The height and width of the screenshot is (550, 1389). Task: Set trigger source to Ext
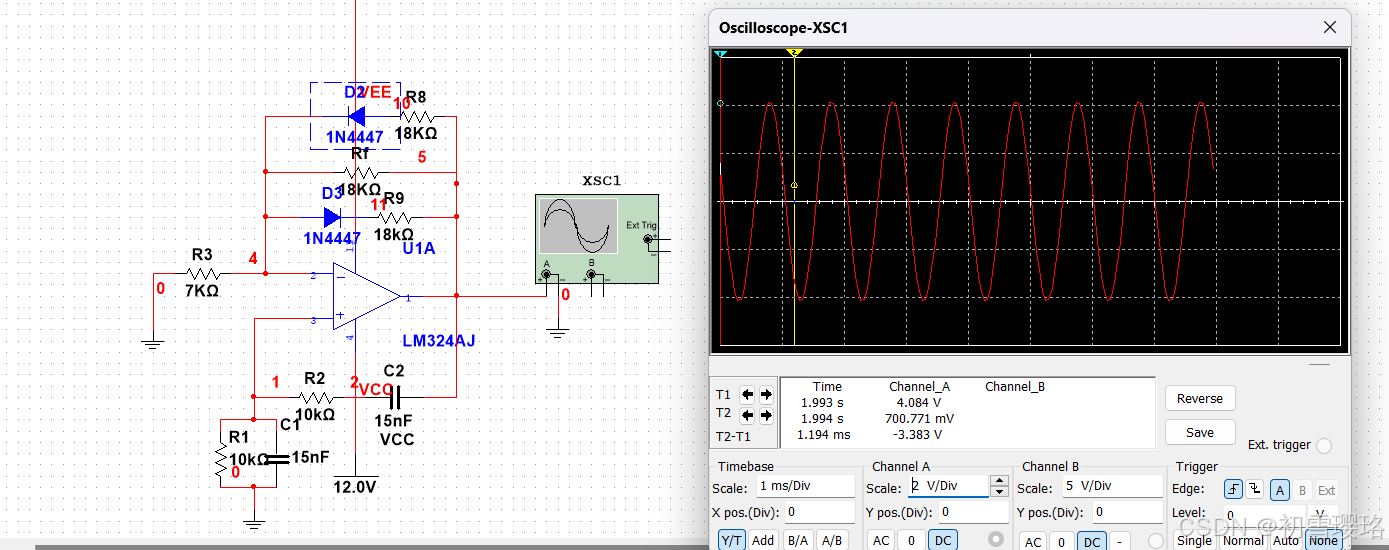1326,490
